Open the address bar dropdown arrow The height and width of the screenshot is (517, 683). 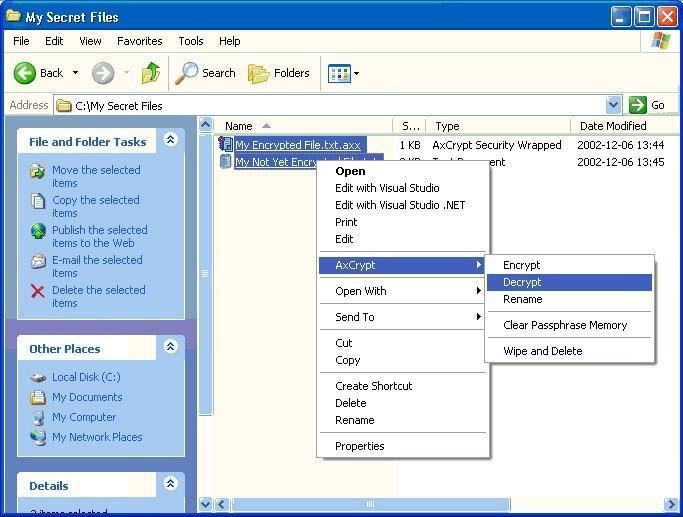[614, 105]
